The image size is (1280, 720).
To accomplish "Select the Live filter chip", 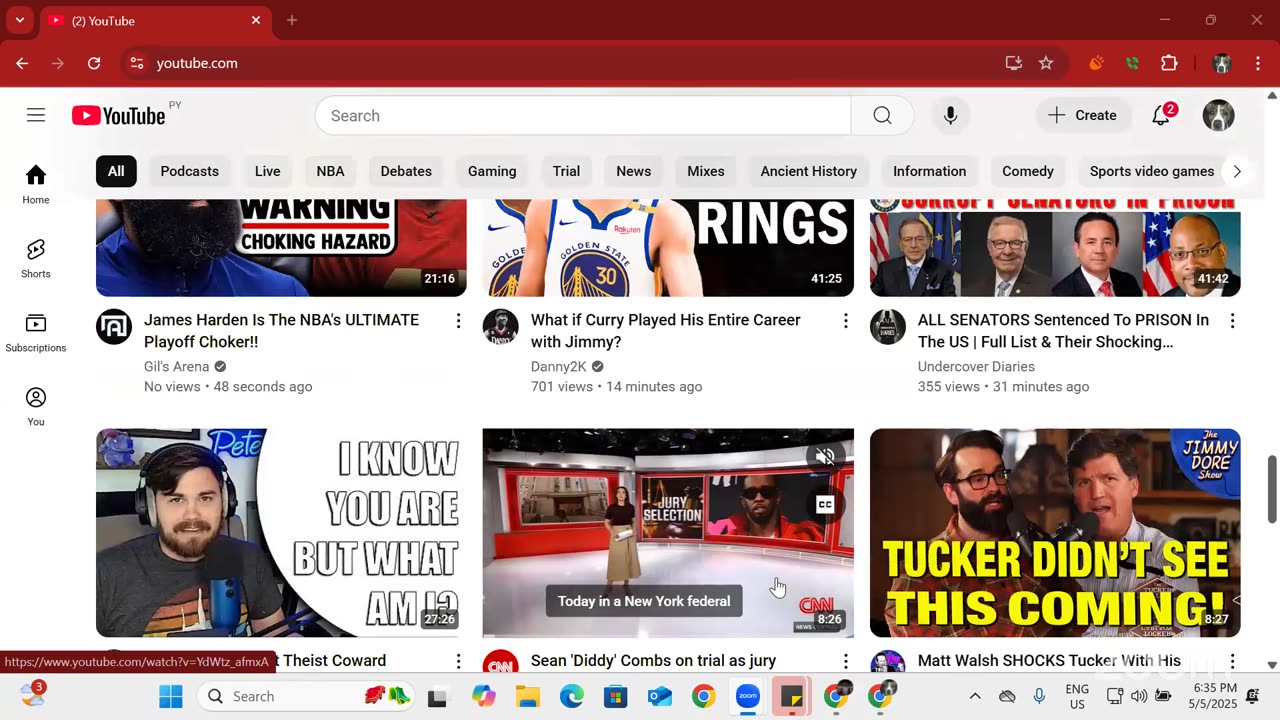I will (267, 171).
